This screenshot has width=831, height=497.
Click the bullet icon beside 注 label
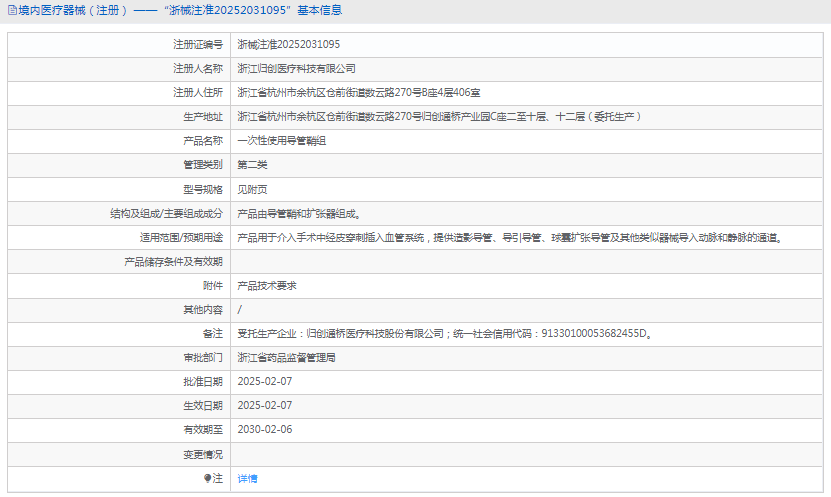coord(207,478)
